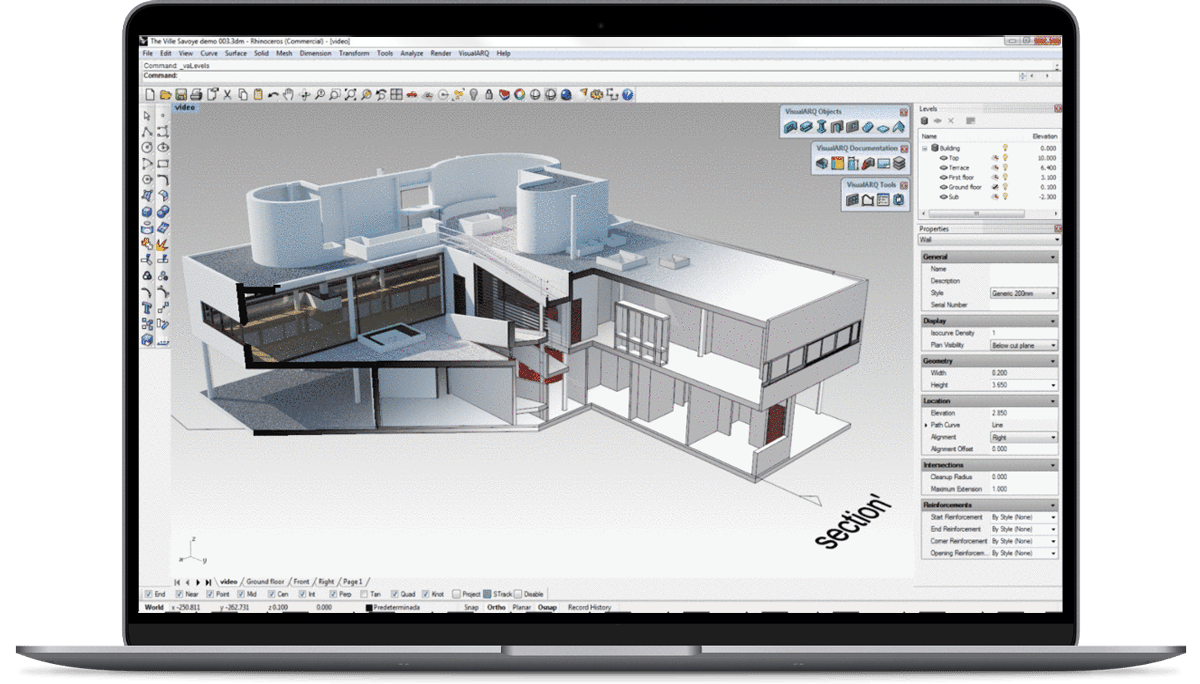Click the Zoom Extents icon
Viewport: 1200px width, 684px height.
click(x=350, y=95)
